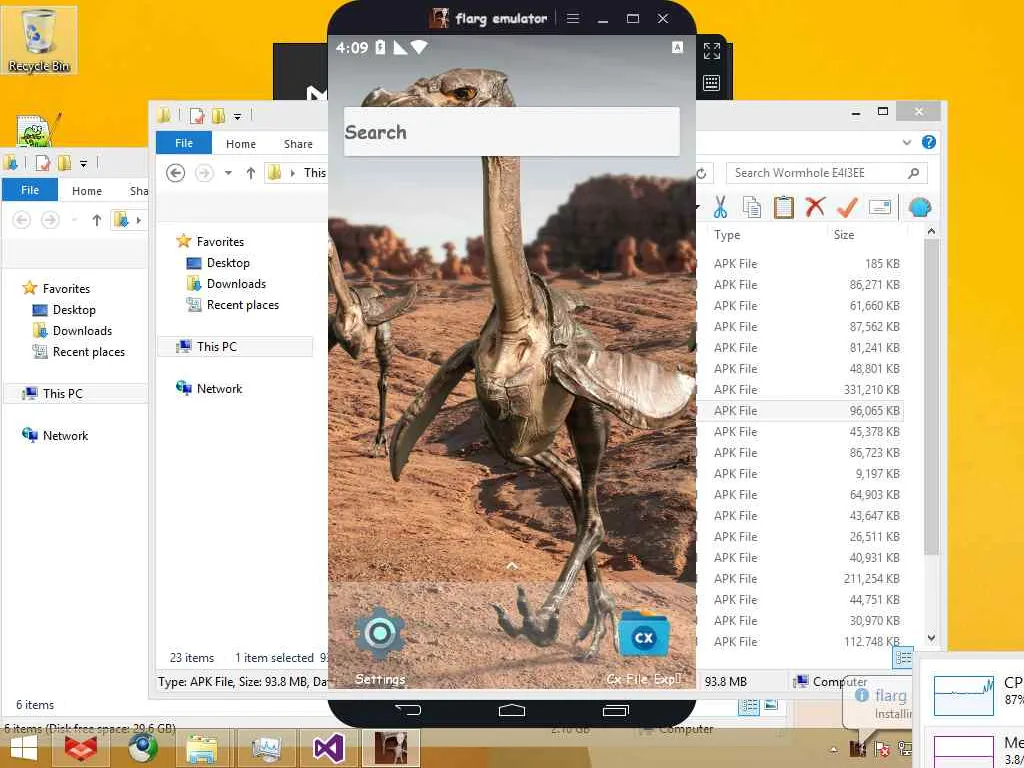The height and width of the screenshot is (768, 1024).
Task: Select the APK file sized 96,065 KB
Action: pyautogui.click(x=800, y=411)
